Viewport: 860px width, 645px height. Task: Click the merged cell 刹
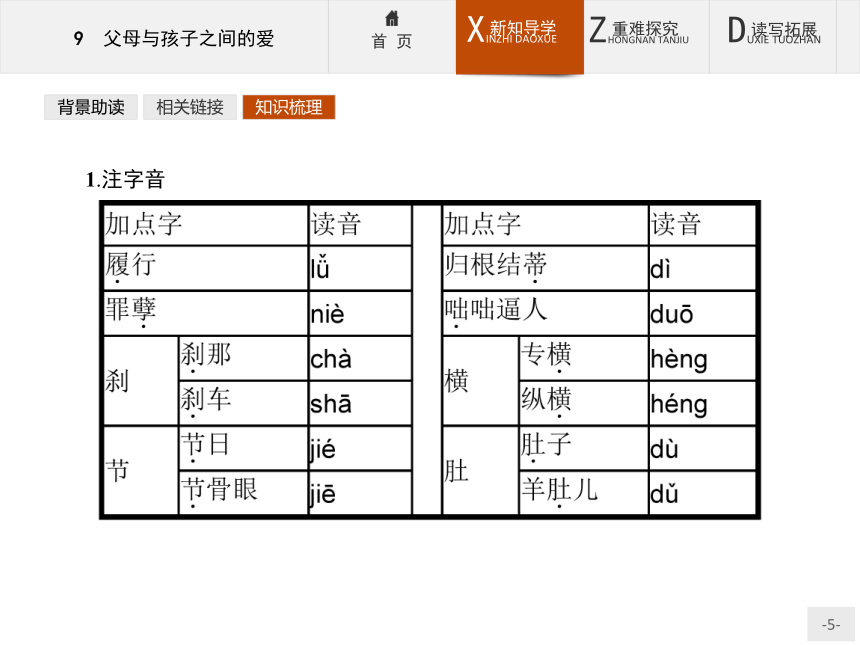click(x=140, y=380)
